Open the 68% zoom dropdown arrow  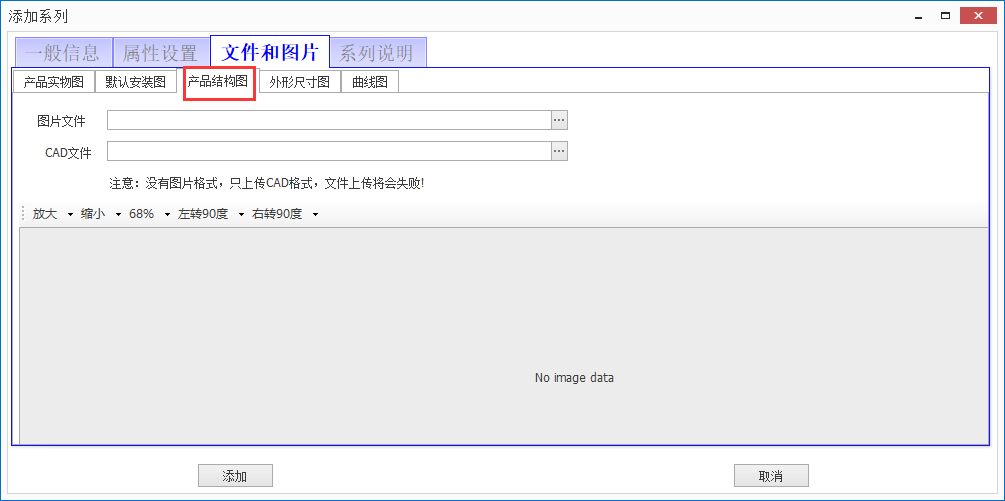click(x=167, y=215)
